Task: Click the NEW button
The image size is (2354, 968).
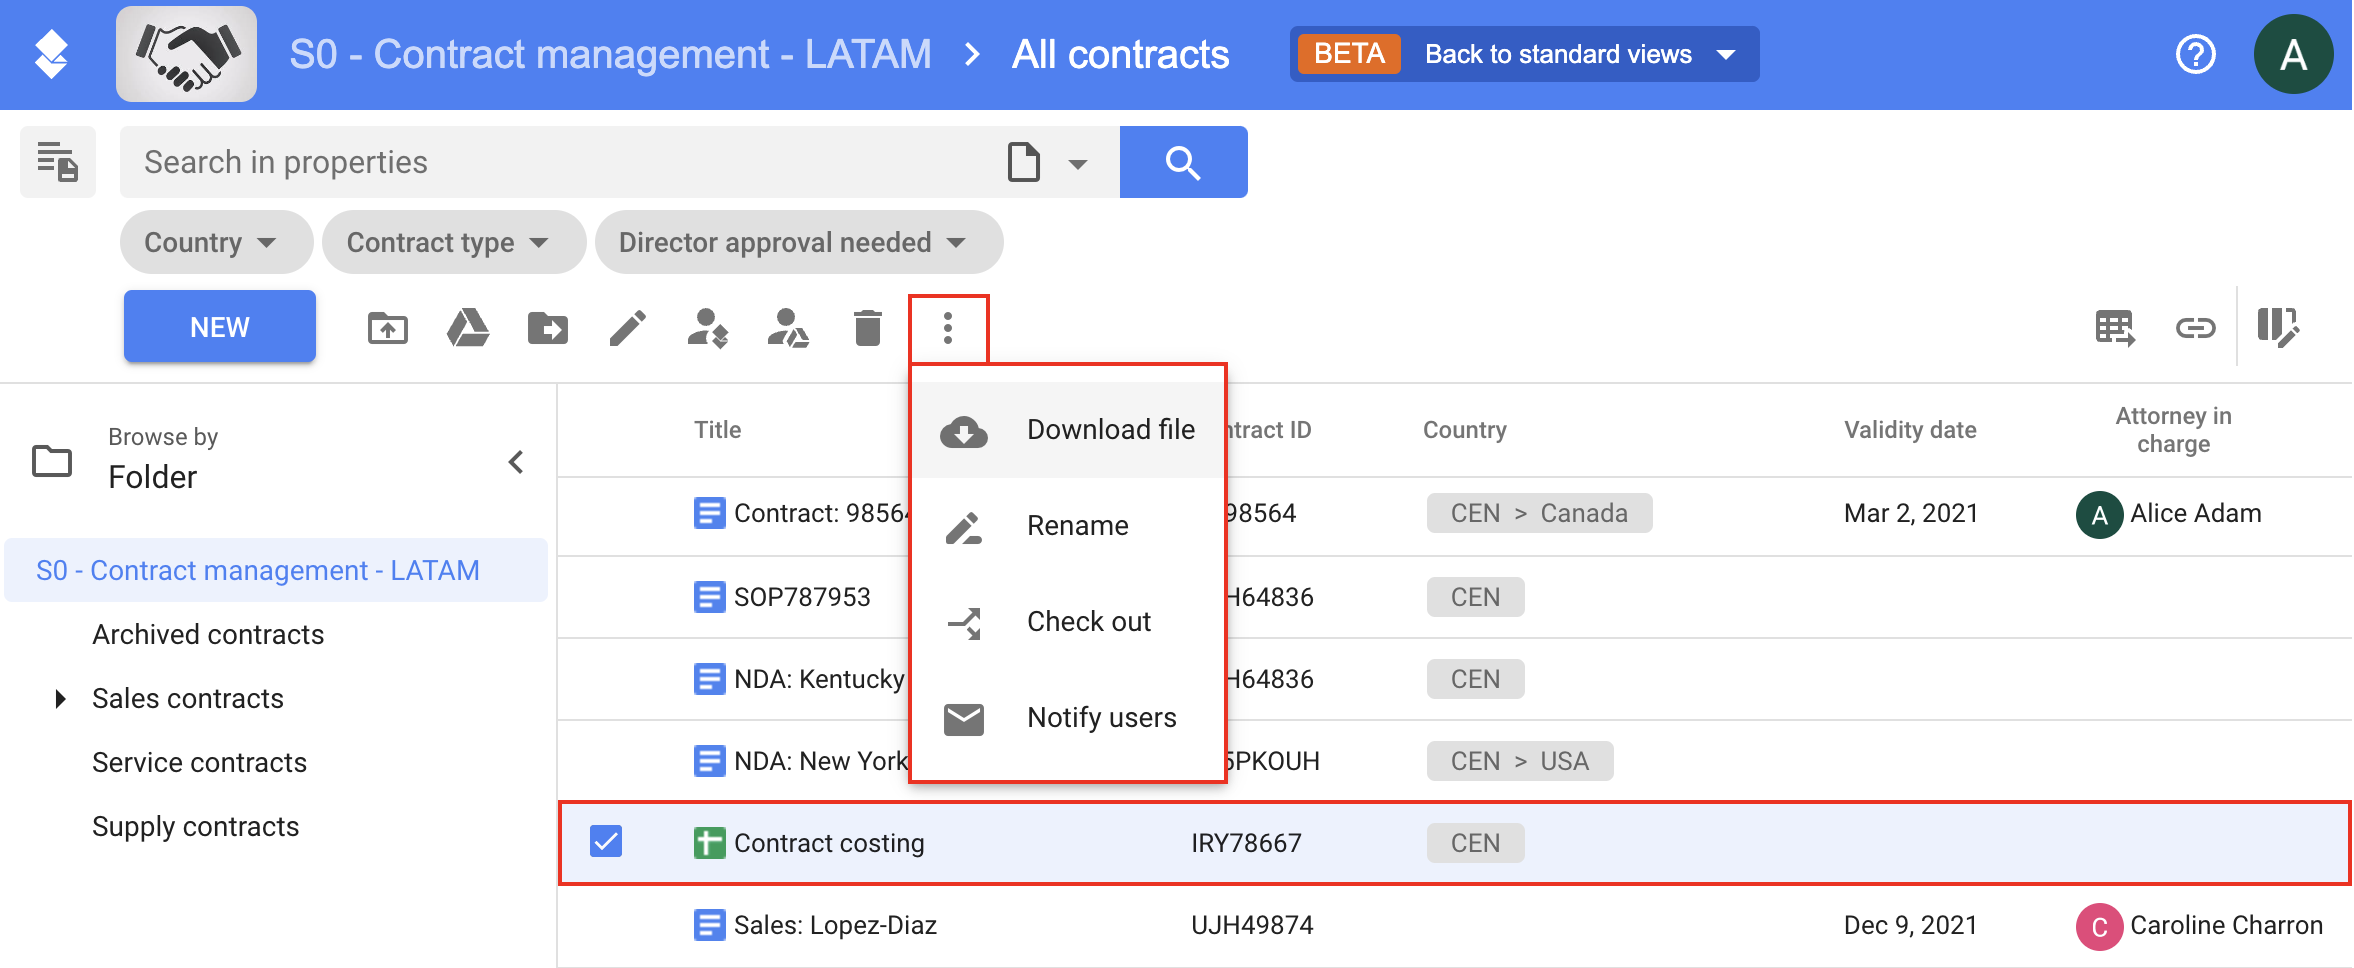Action: [220, 327]
